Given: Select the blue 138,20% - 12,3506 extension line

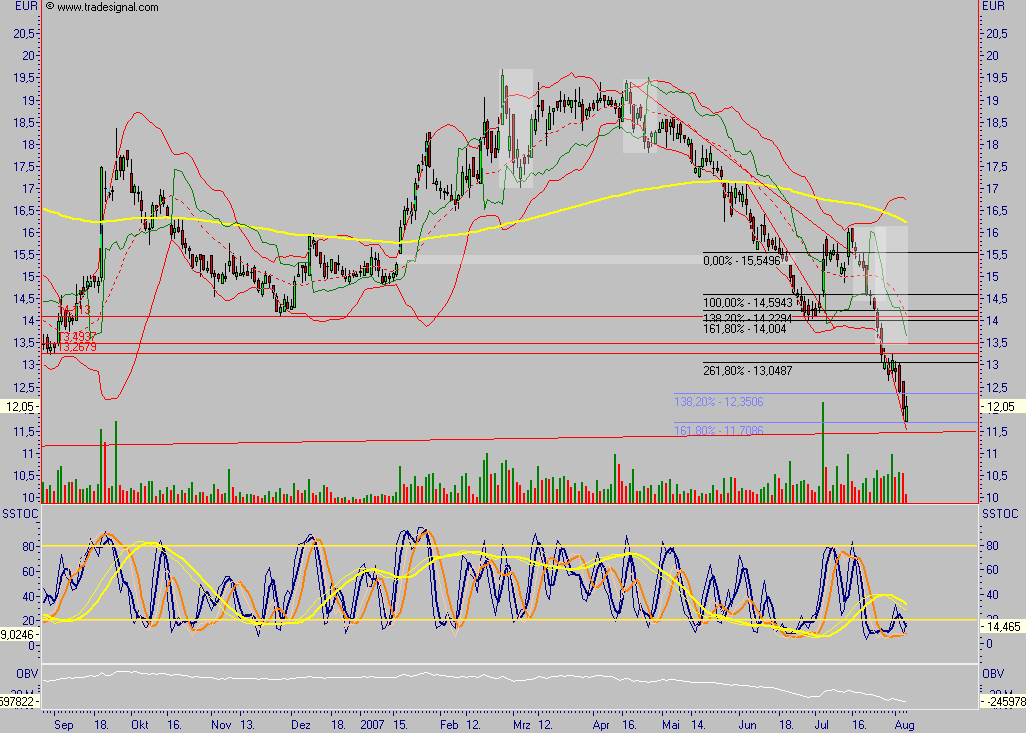Looking at the screenshot, I should point(717,401).
